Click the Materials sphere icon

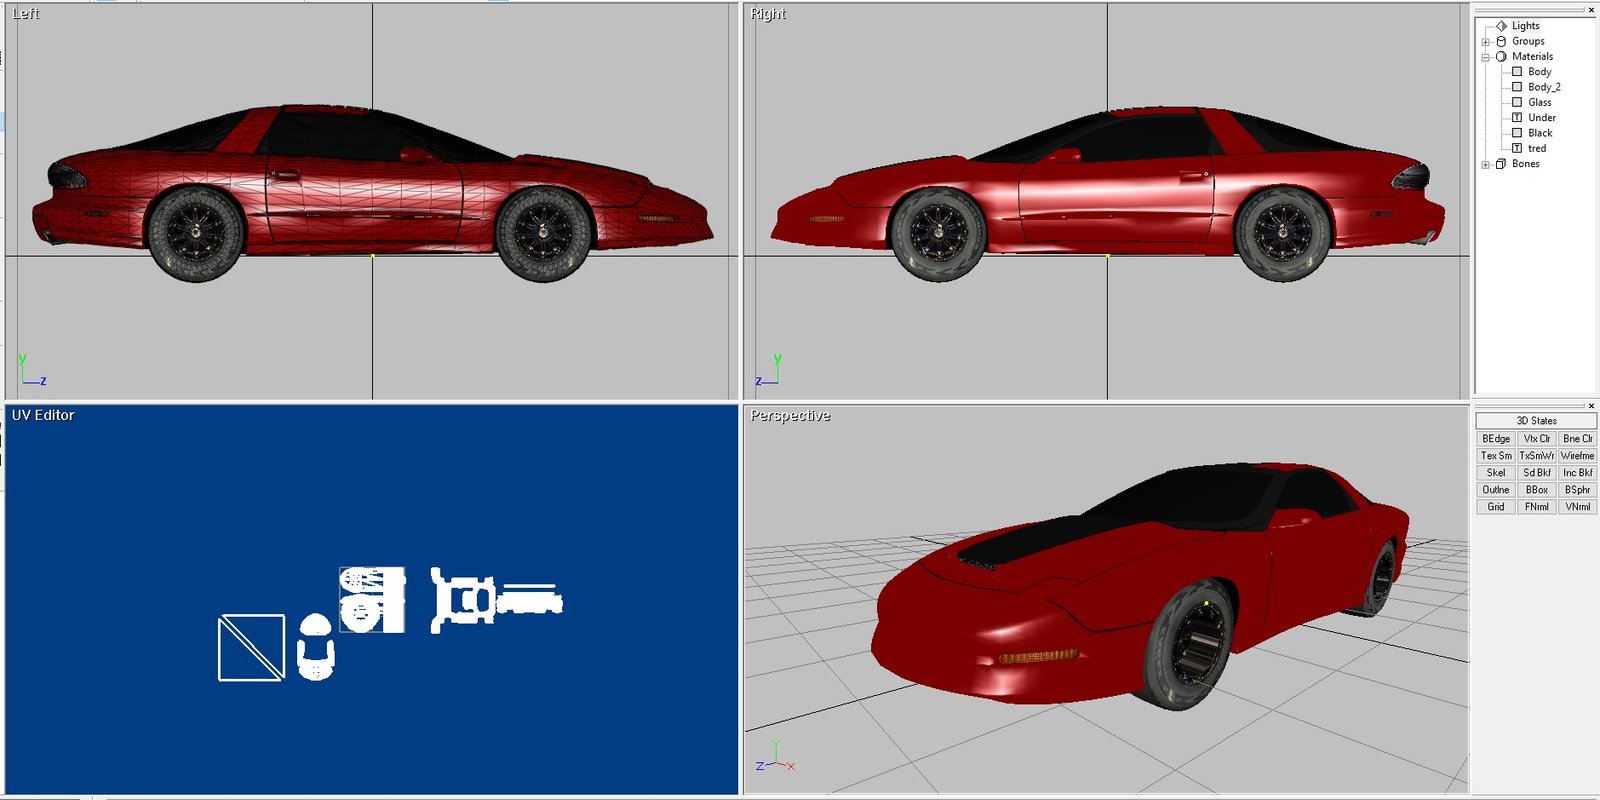(x=1501, y=57)
